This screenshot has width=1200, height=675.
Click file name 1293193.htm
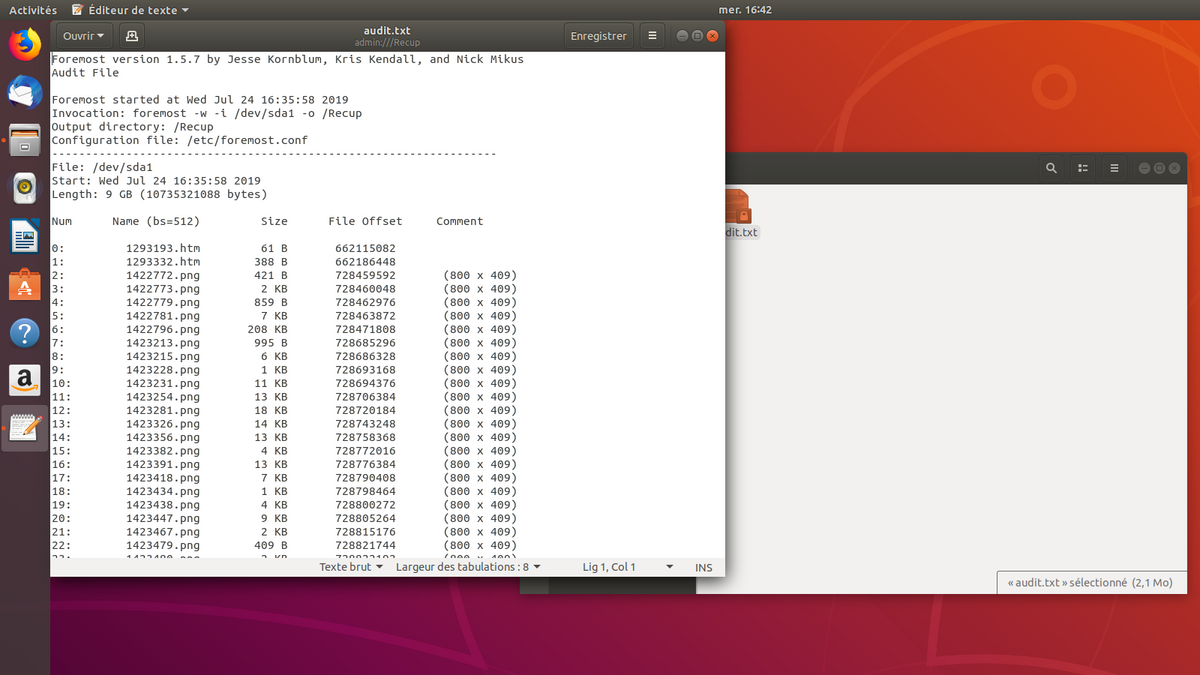(163, 248)
